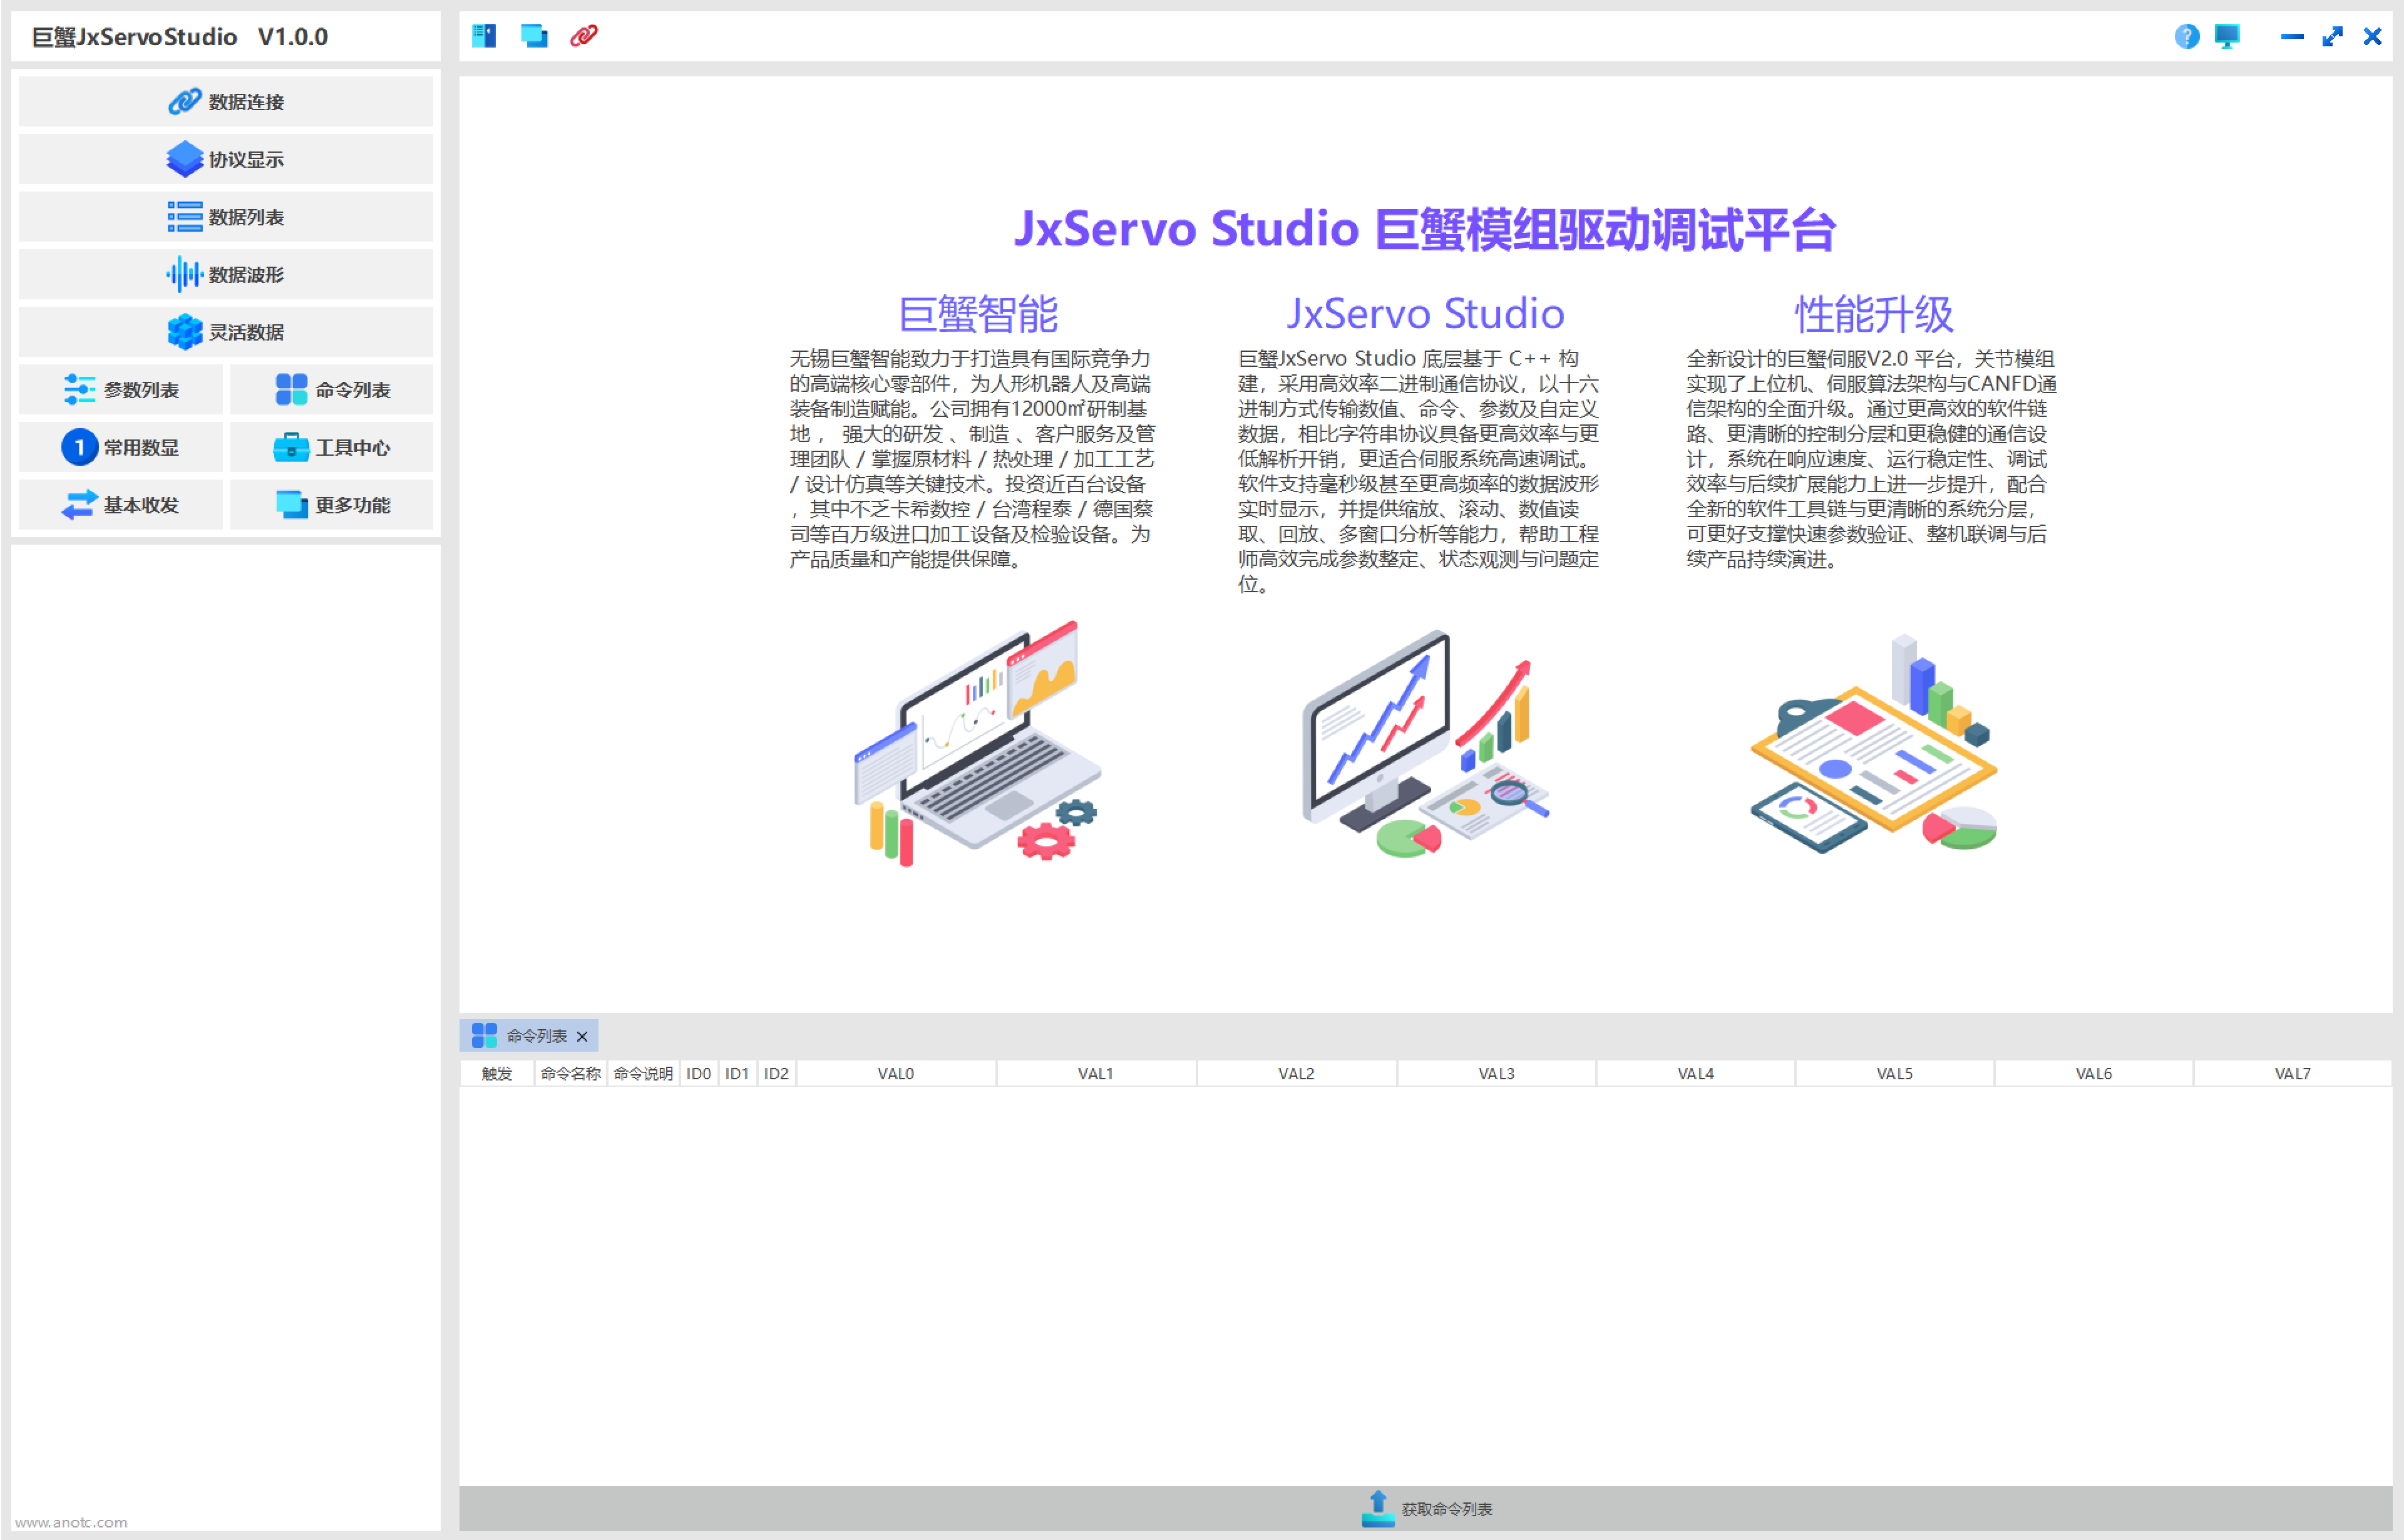Click the monitor display icon top right
The height and width of the screenshot is (1540, 2404).
(2227, 36)
